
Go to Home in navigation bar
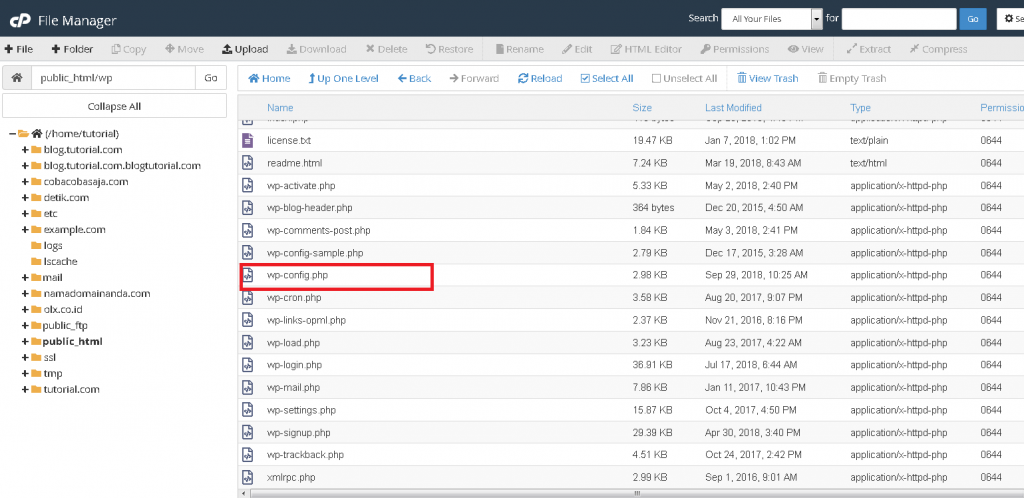point(269,78)
